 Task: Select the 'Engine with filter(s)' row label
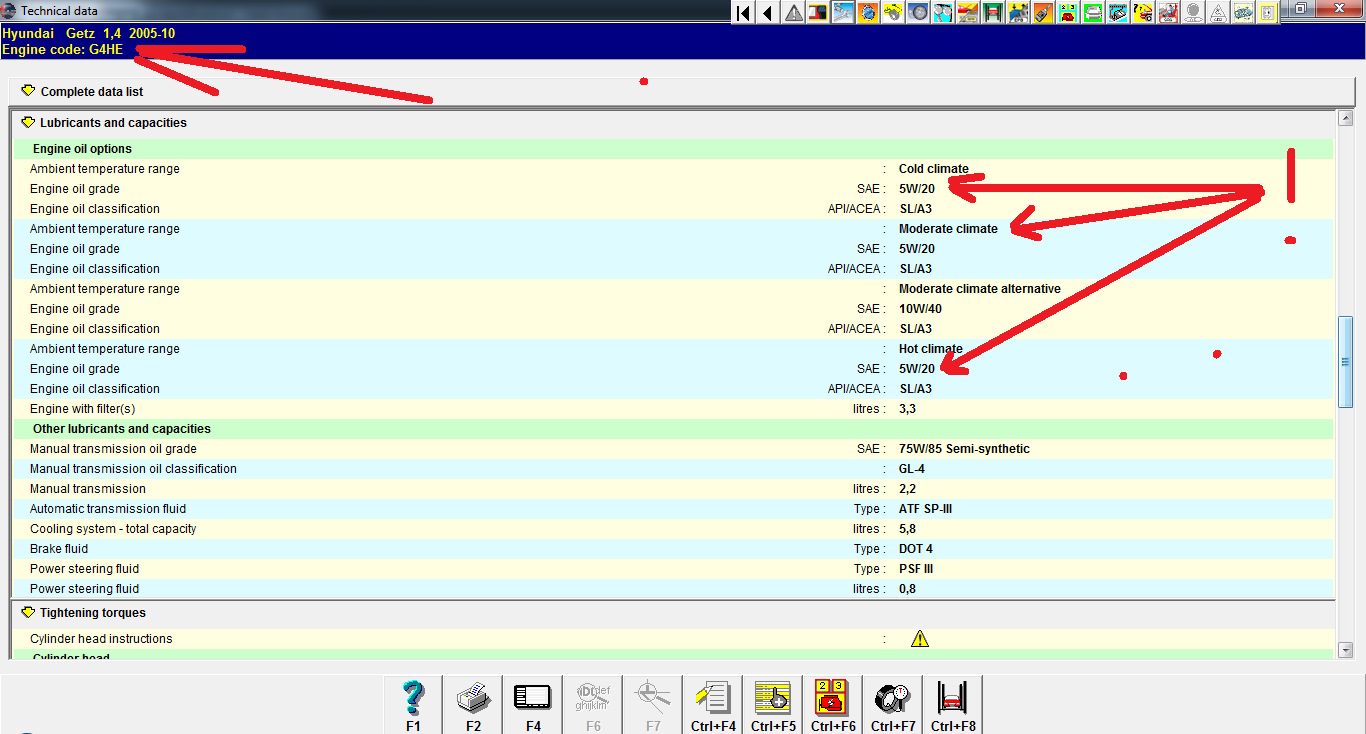(x=82, y=409)
